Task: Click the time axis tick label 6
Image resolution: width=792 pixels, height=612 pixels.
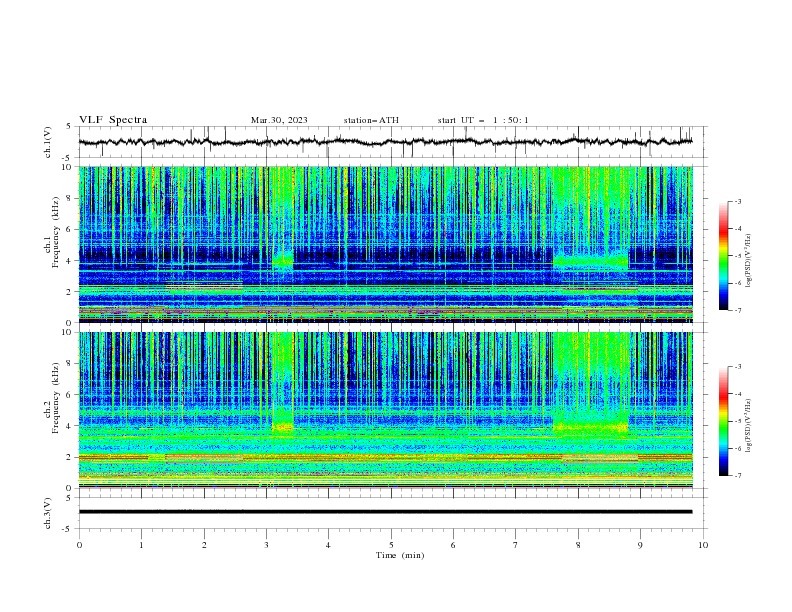Action: pyautogui.click(x=453, y=545)
